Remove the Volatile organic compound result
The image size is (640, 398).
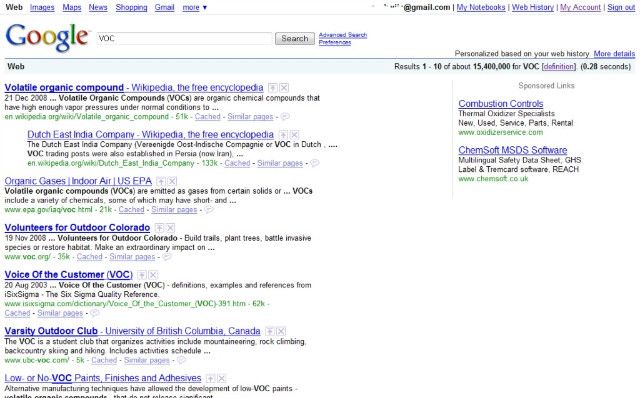click(284, 87)
